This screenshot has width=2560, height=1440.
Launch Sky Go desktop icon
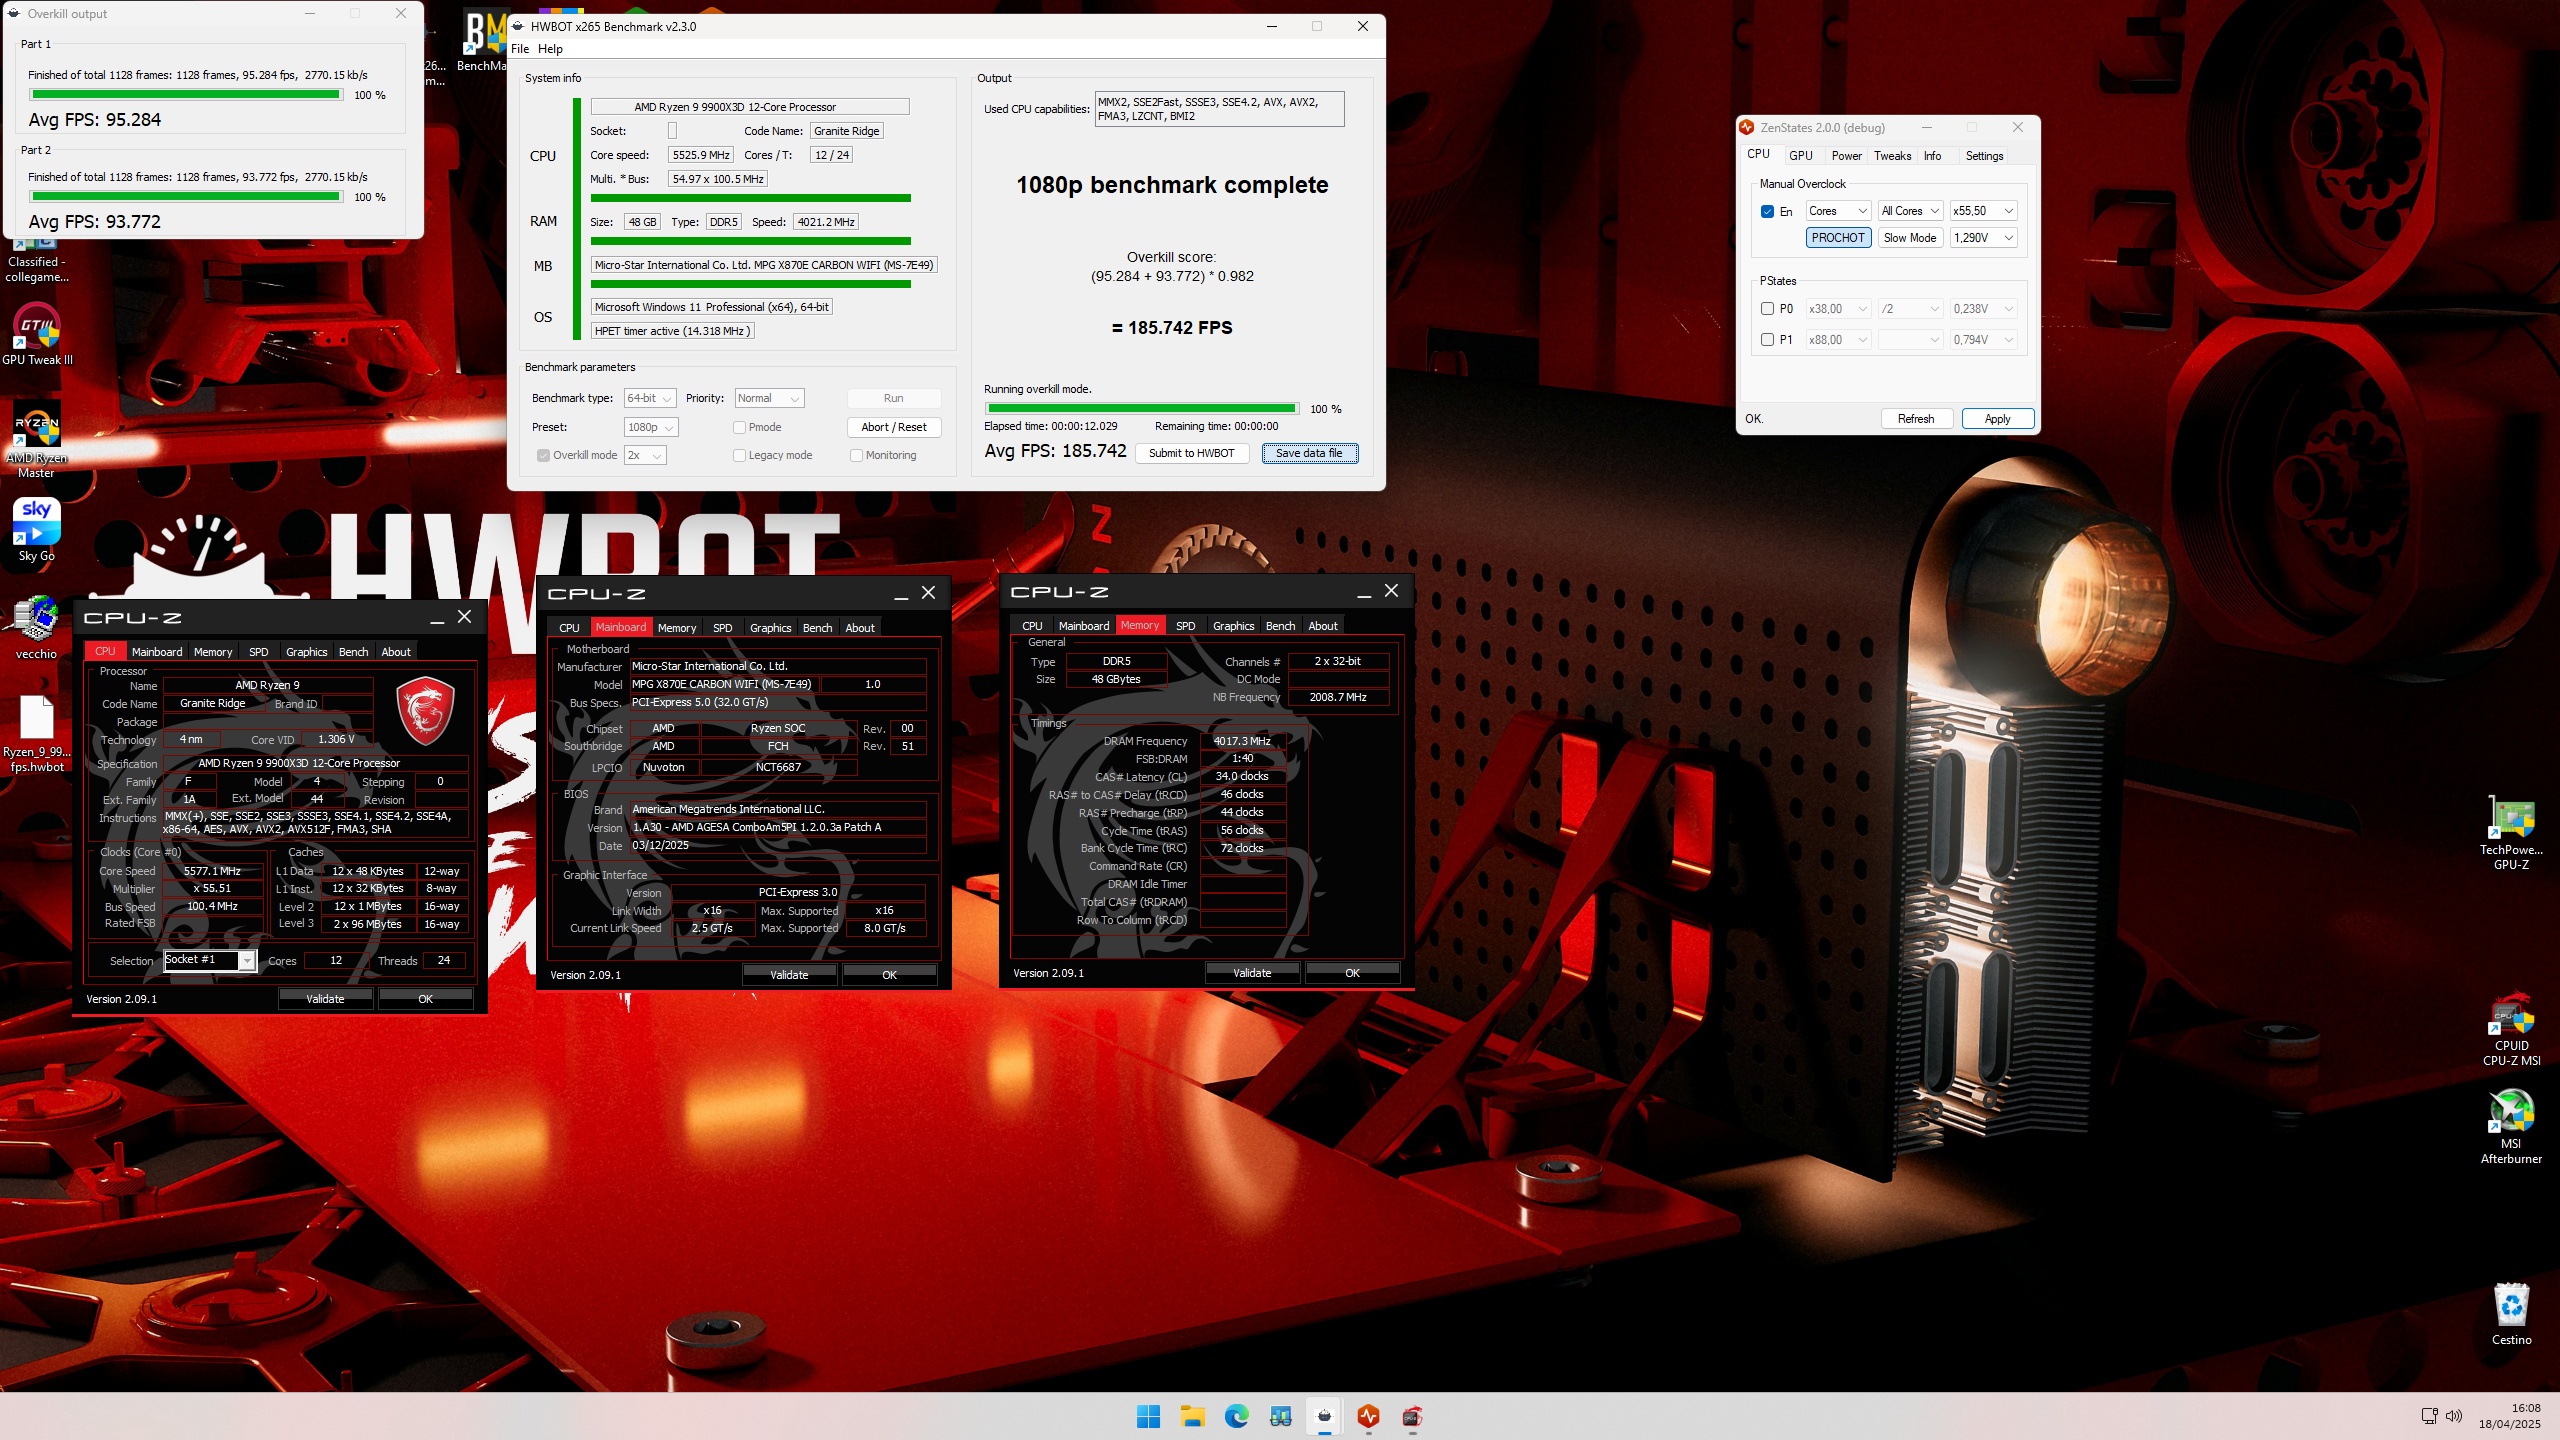coord(37,530)
